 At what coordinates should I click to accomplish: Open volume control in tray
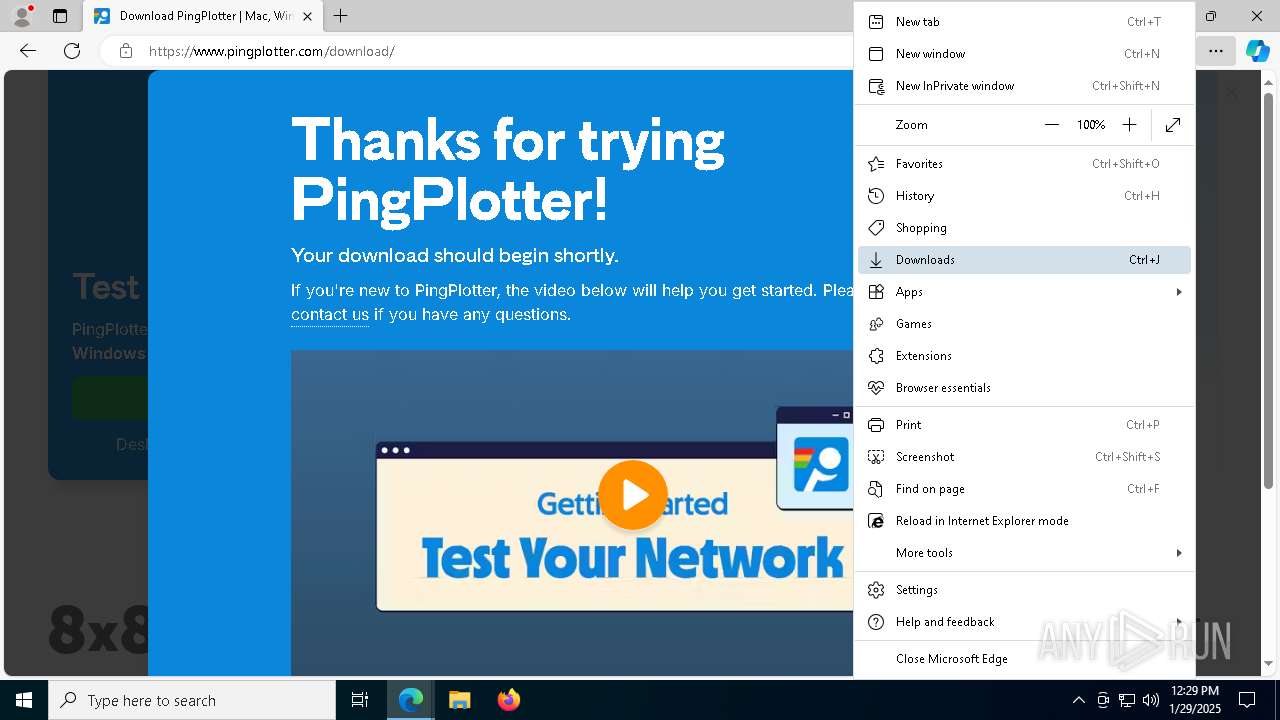pos(1151,700)
